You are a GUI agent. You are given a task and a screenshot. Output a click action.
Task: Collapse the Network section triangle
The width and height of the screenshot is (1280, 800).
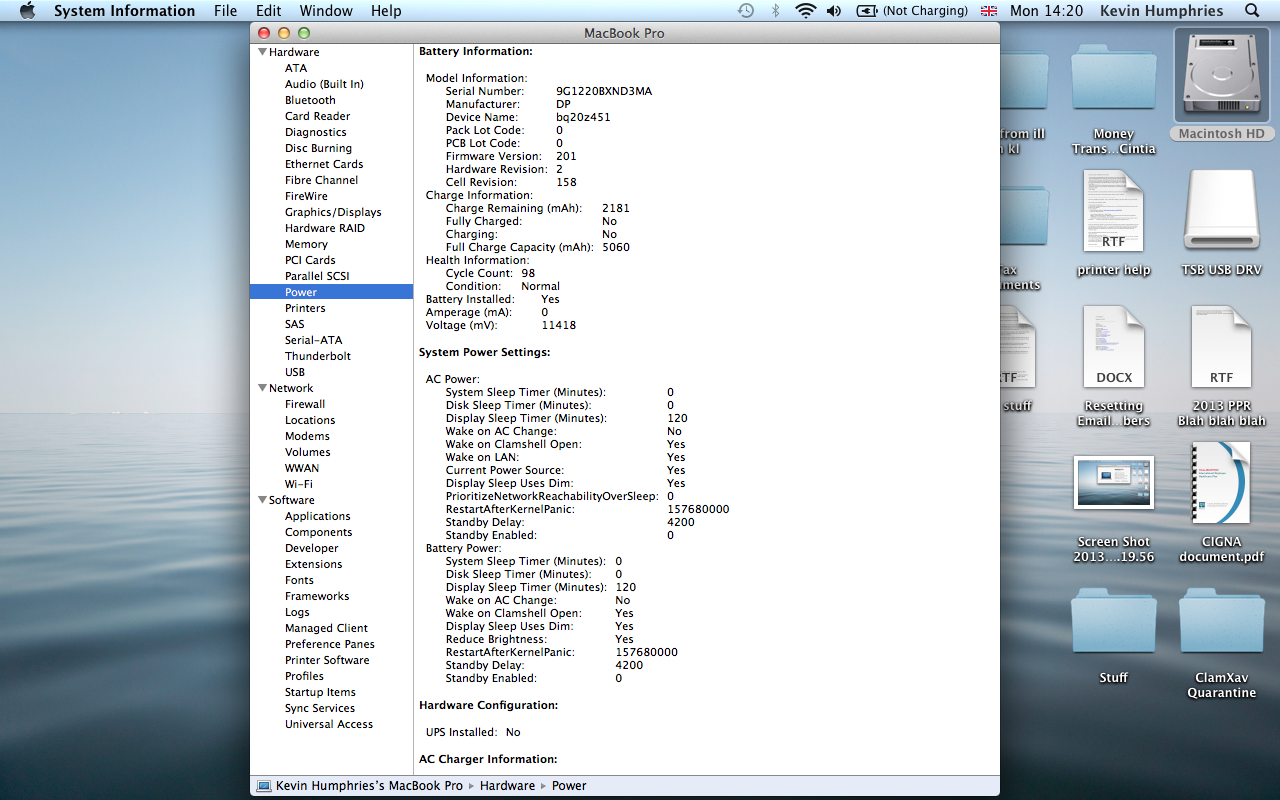click(x=262, y=388)
